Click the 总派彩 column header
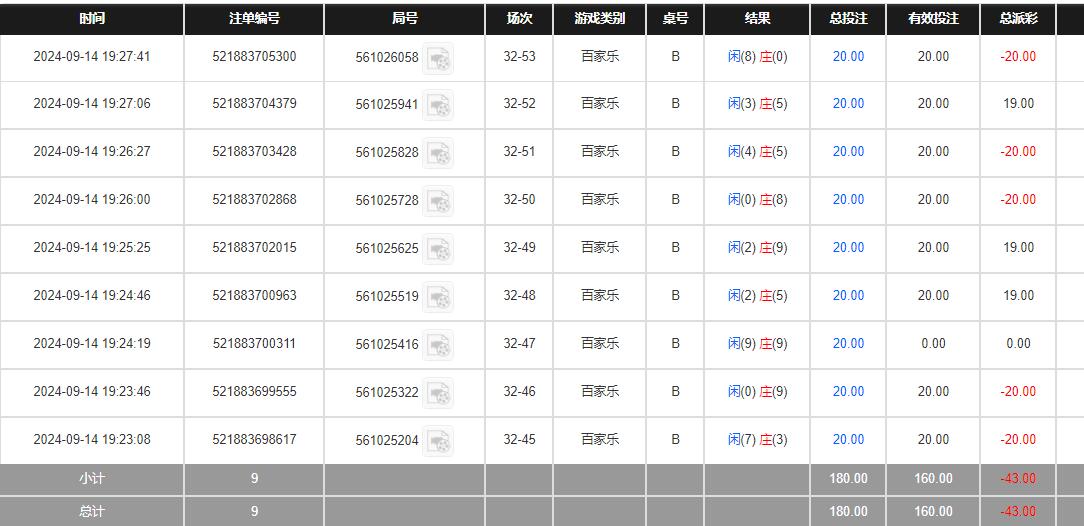This screenshot has height=526, width=1084. pos(1018,19)
